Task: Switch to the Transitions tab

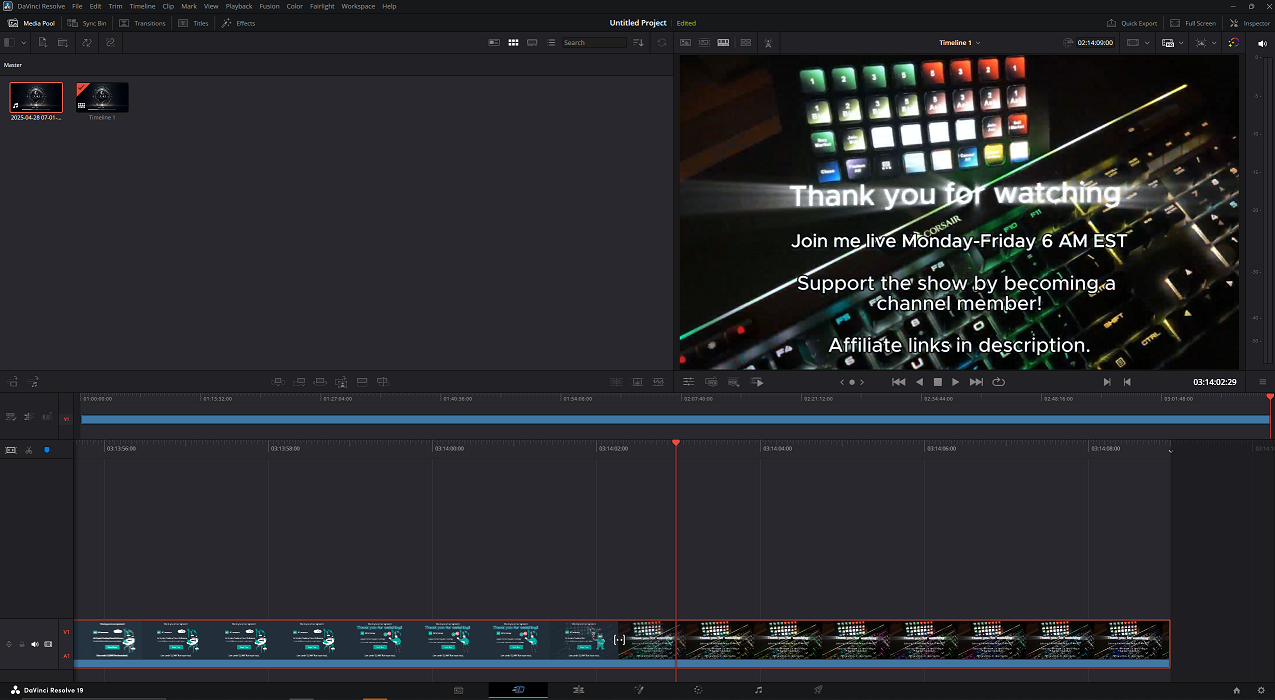Action: pyautogui.click(x=142, y=23)
